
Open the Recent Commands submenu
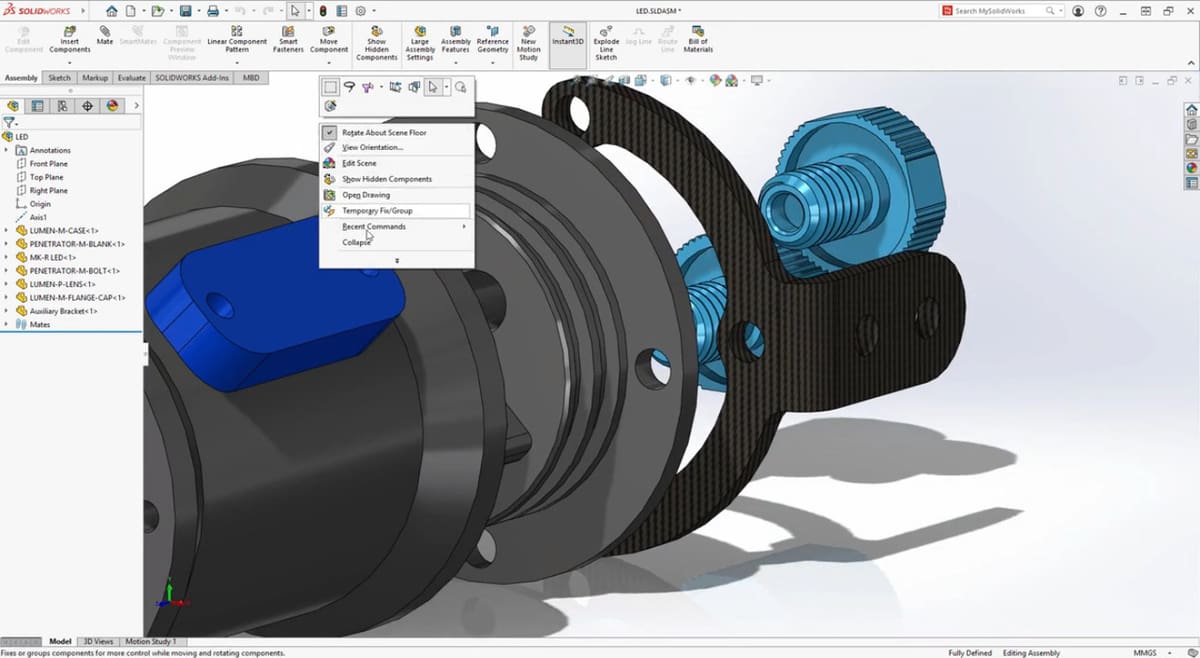(395, 227)
